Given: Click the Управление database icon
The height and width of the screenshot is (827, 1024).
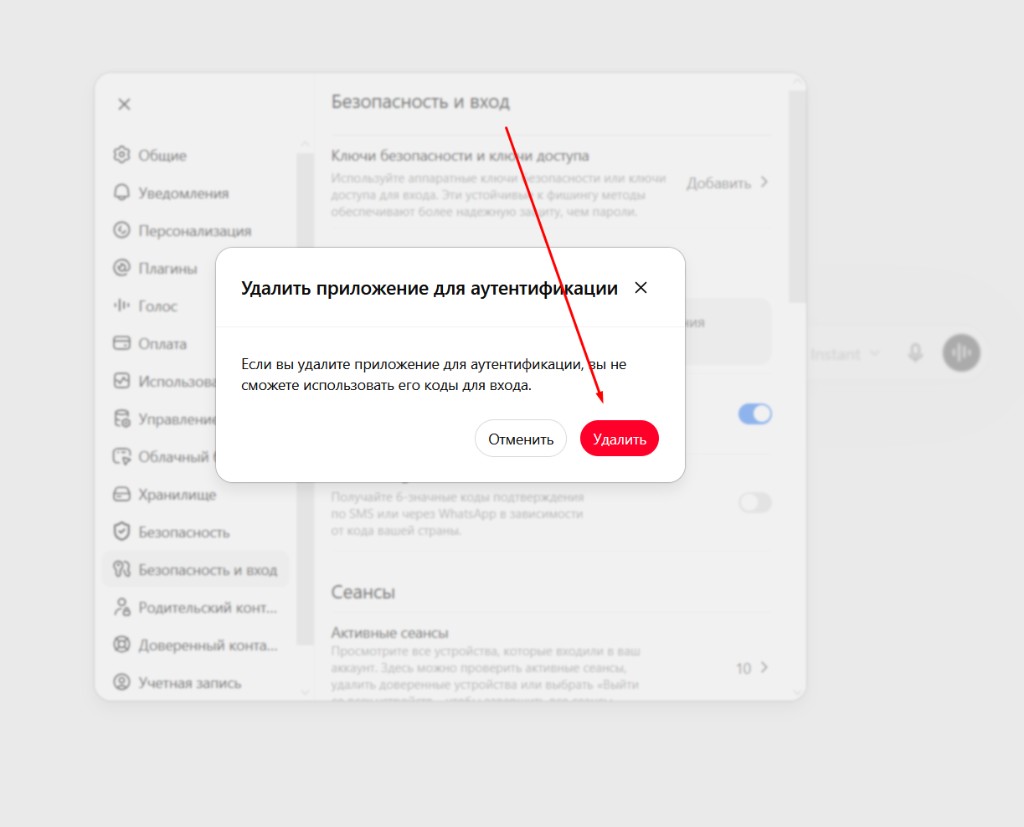Looking at the screenshot, I should 121,418.
